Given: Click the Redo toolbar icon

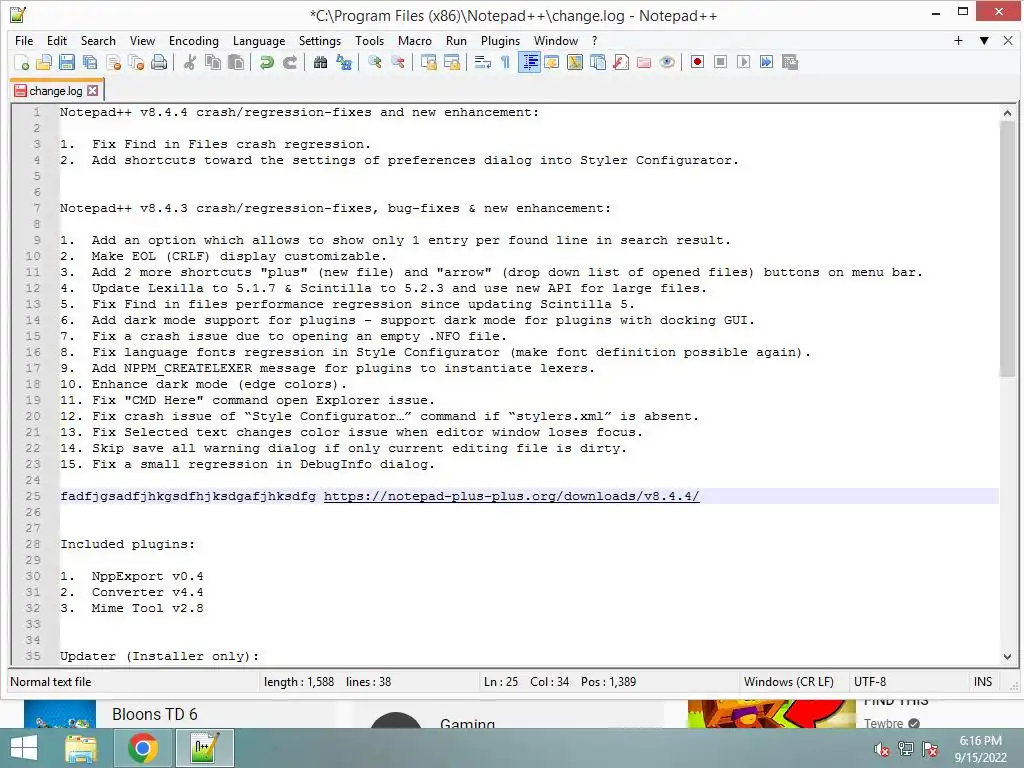Looking at the screenshot, I should tap(289, 62).
